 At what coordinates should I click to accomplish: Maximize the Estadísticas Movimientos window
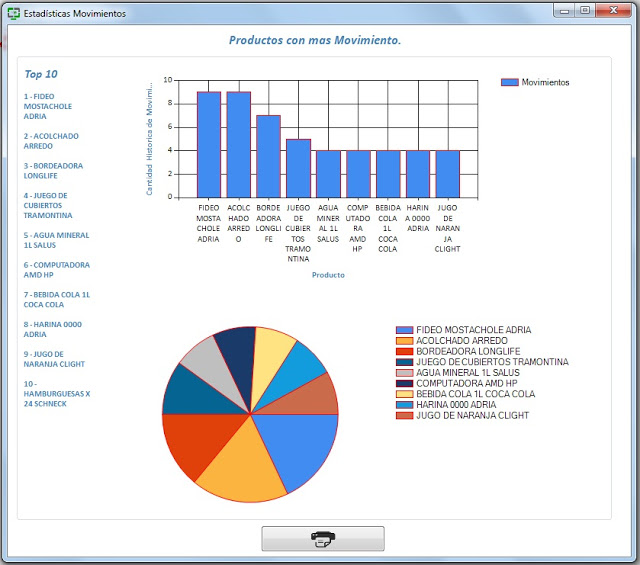[x=585, y=10]
